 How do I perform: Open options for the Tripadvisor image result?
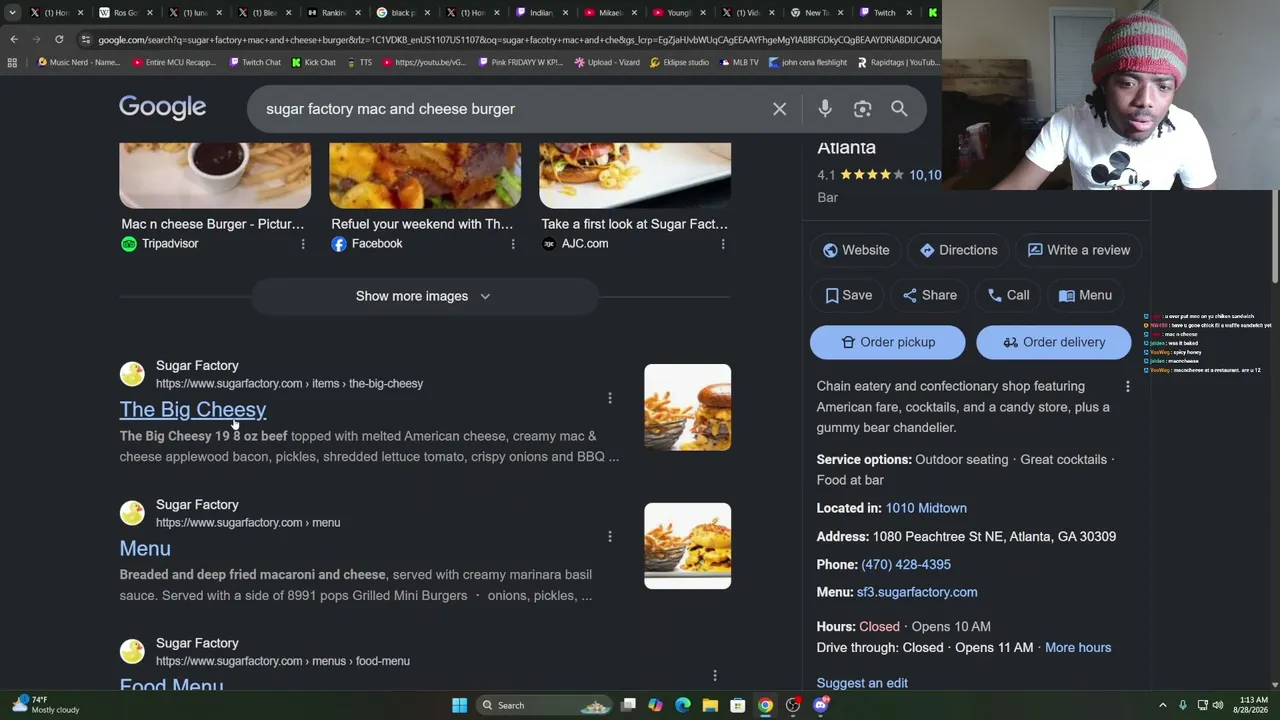click(302, 244)
